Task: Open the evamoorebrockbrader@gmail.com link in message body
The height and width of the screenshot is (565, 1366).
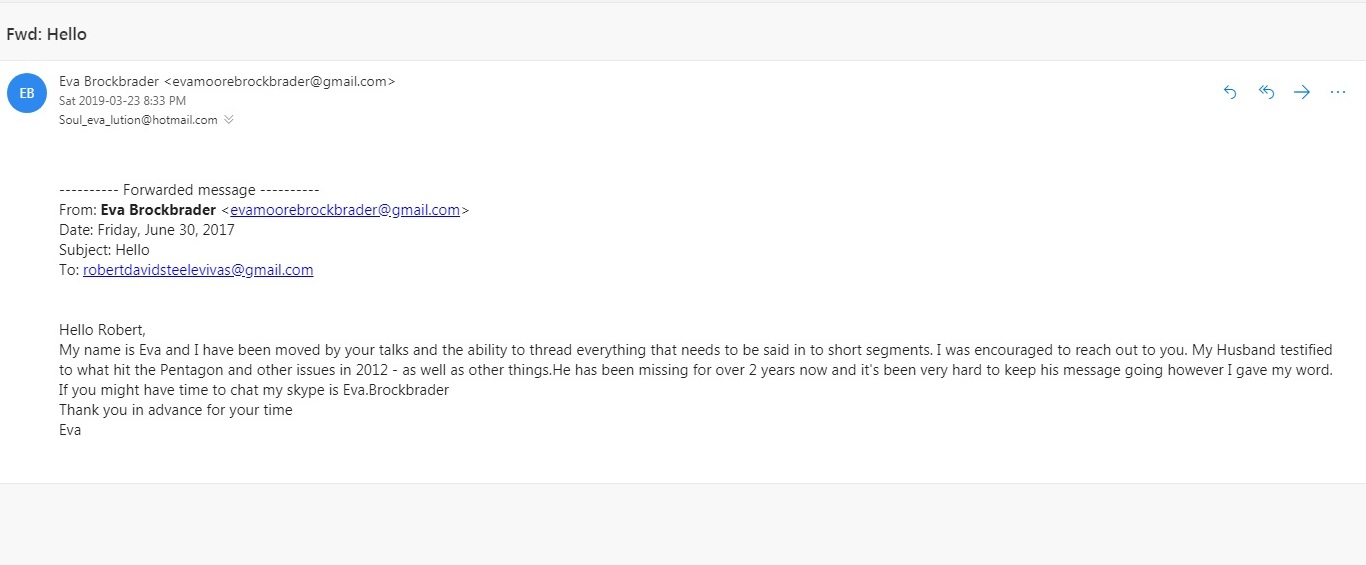Action: [345, 210]
